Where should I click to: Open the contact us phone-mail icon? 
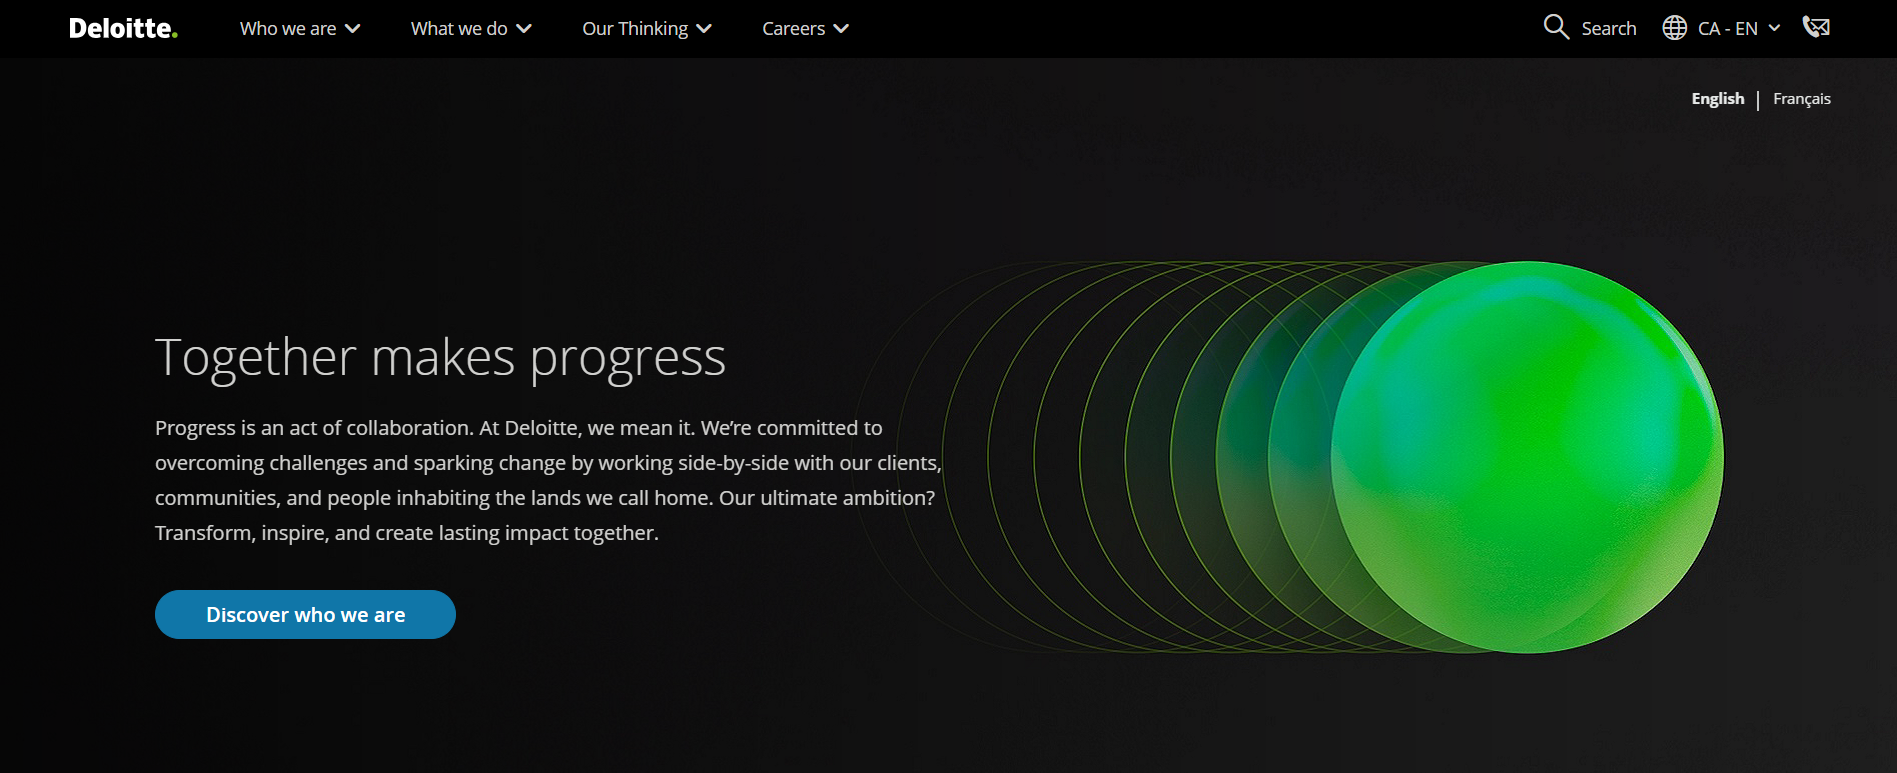[1816, 27]
